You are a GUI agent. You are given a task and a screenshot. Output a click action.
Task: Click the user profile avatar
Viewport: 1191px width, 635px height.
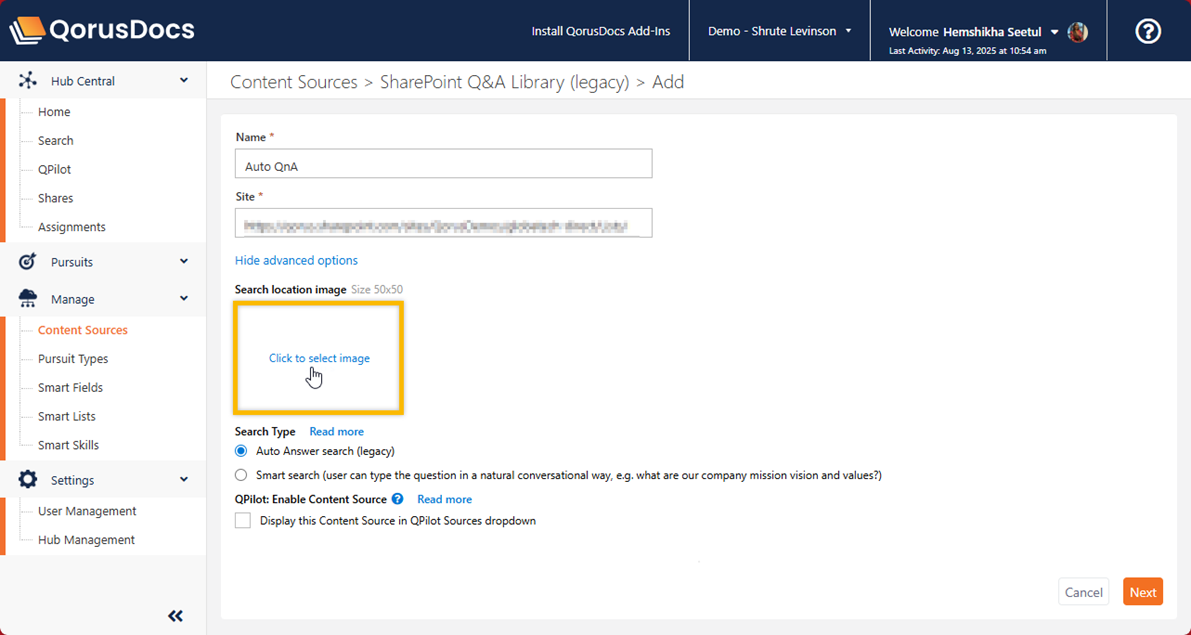(1078, 32)
